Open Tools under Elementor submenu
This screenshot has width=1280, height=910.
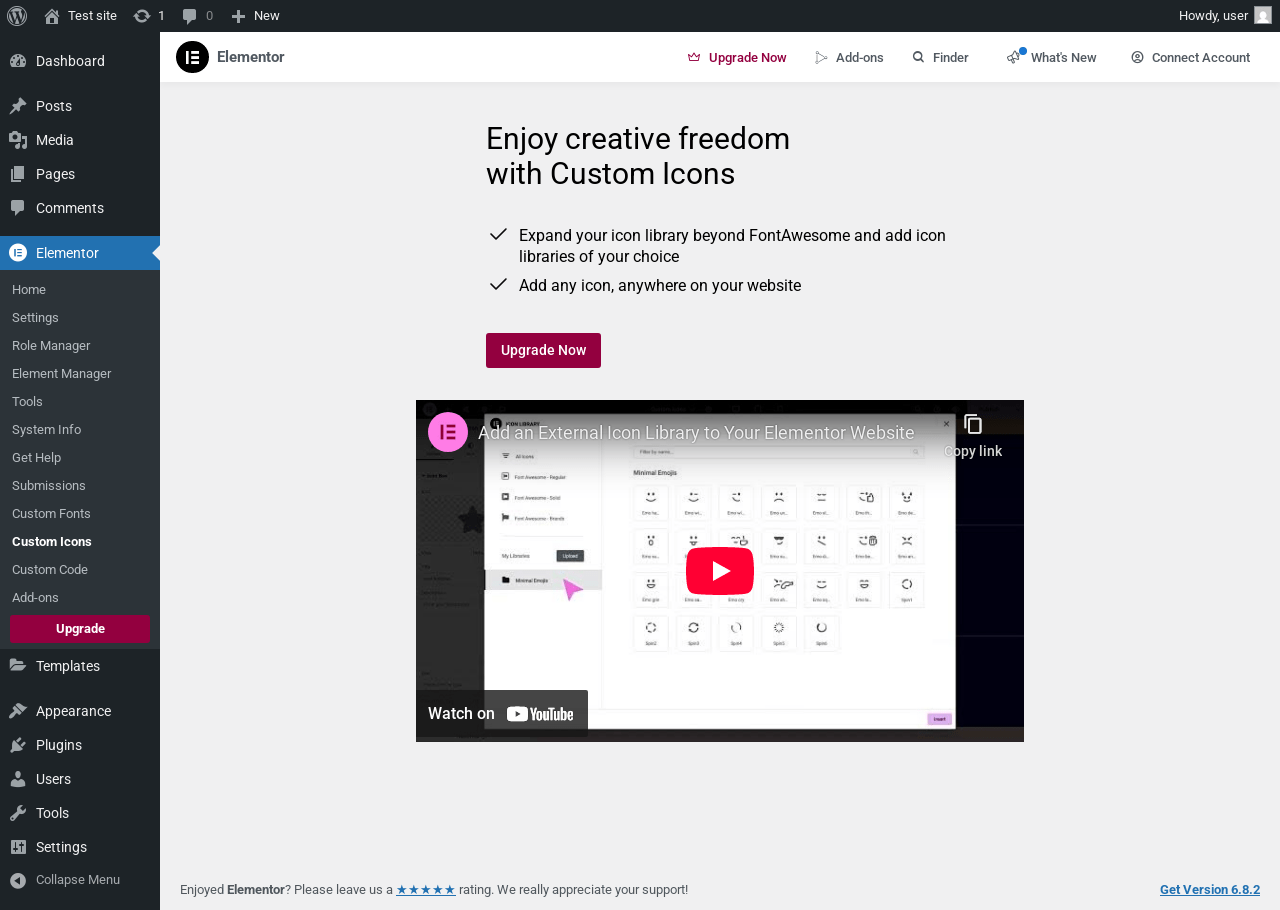pyautogui.click(x=27, y=402)
